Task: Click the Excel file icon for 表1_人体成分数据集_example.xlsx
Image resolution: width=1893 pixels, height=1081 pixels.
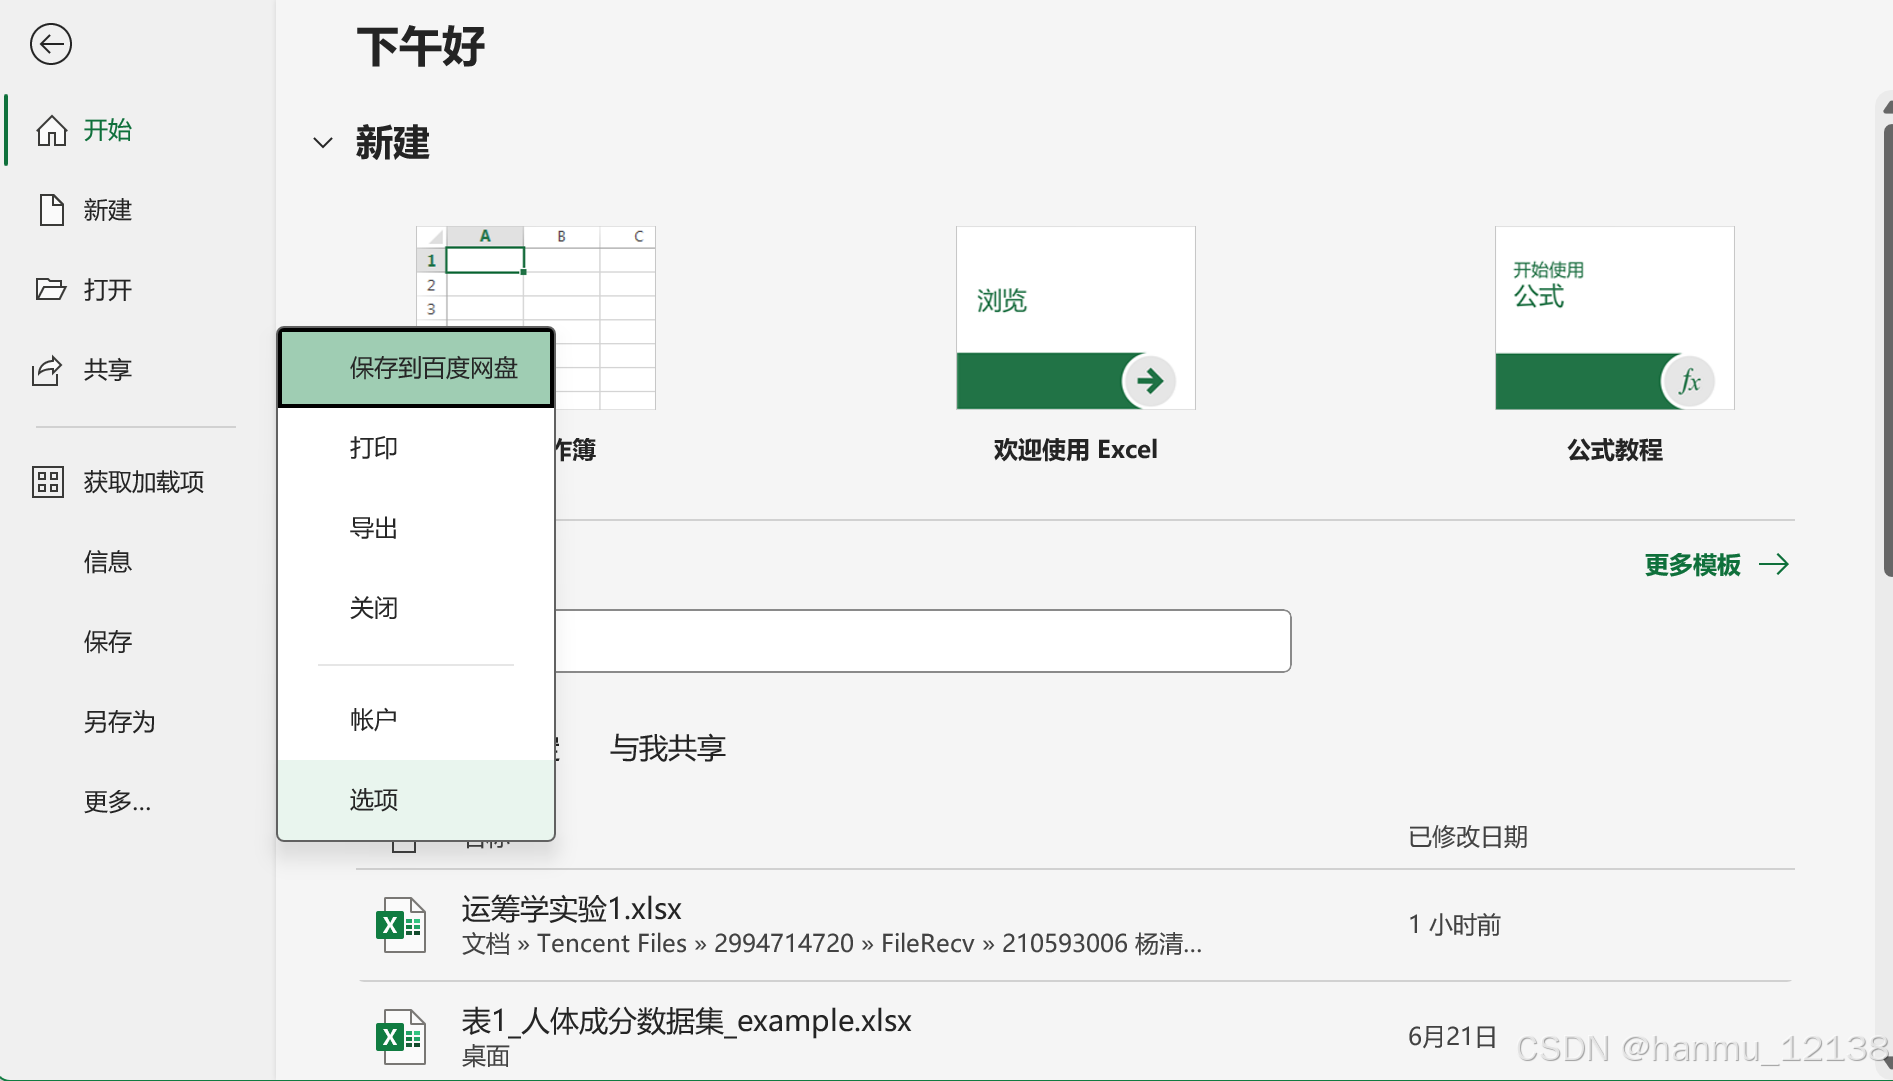Action: 401,1037
